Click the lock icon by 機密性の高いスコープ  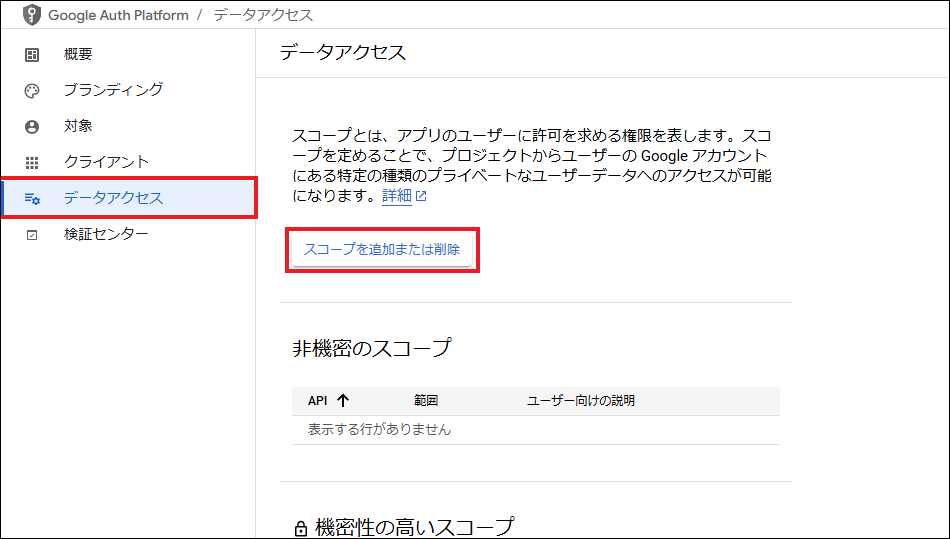point(300,528)
